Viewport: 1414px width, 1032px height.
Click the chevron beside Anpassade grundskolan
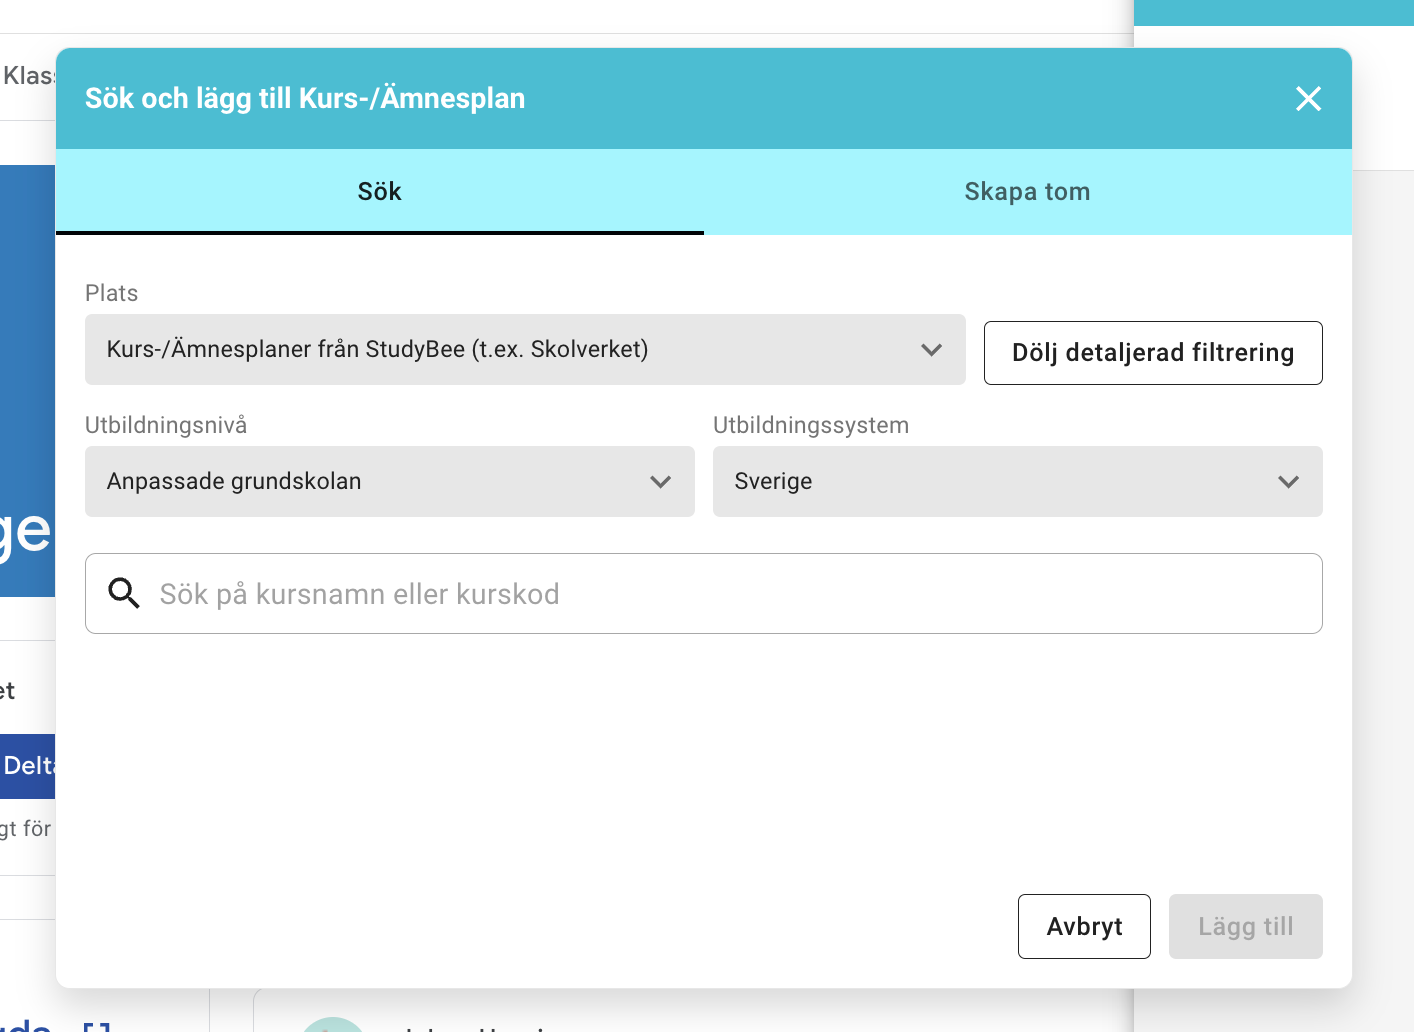coord(660,482)
